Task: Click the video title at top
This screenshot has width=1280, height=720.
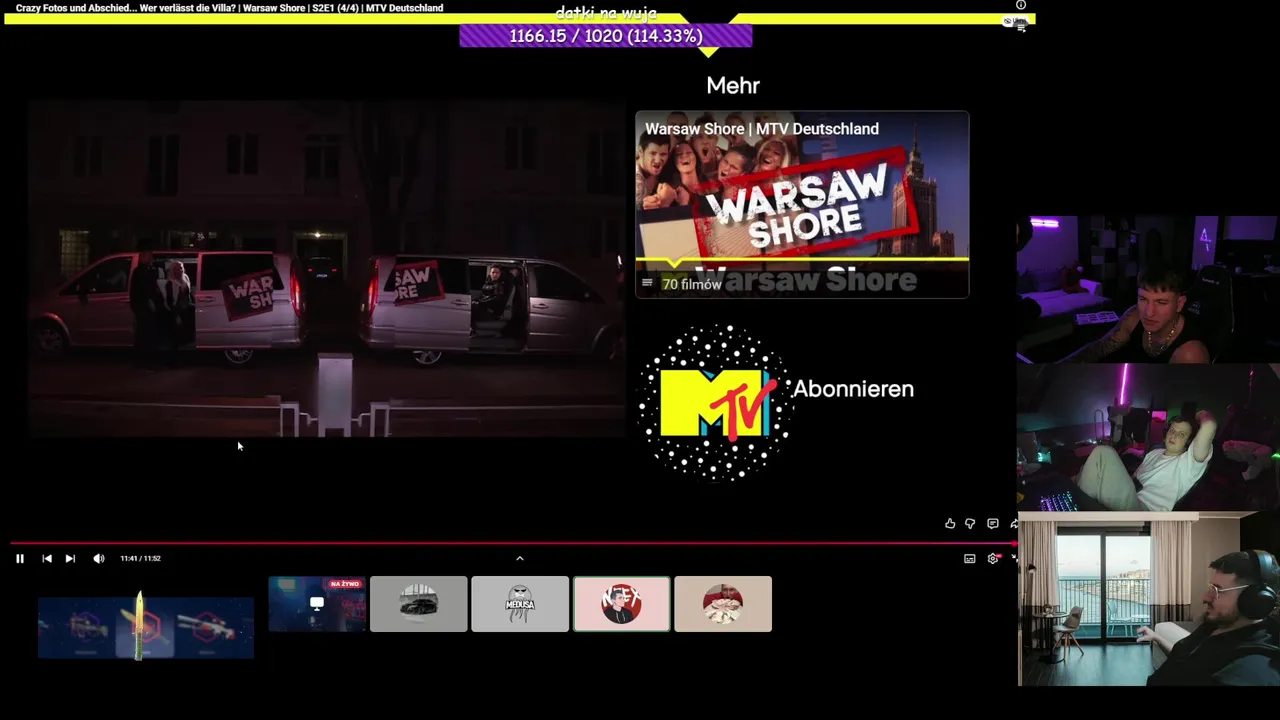Action: [x=229, y=8]
